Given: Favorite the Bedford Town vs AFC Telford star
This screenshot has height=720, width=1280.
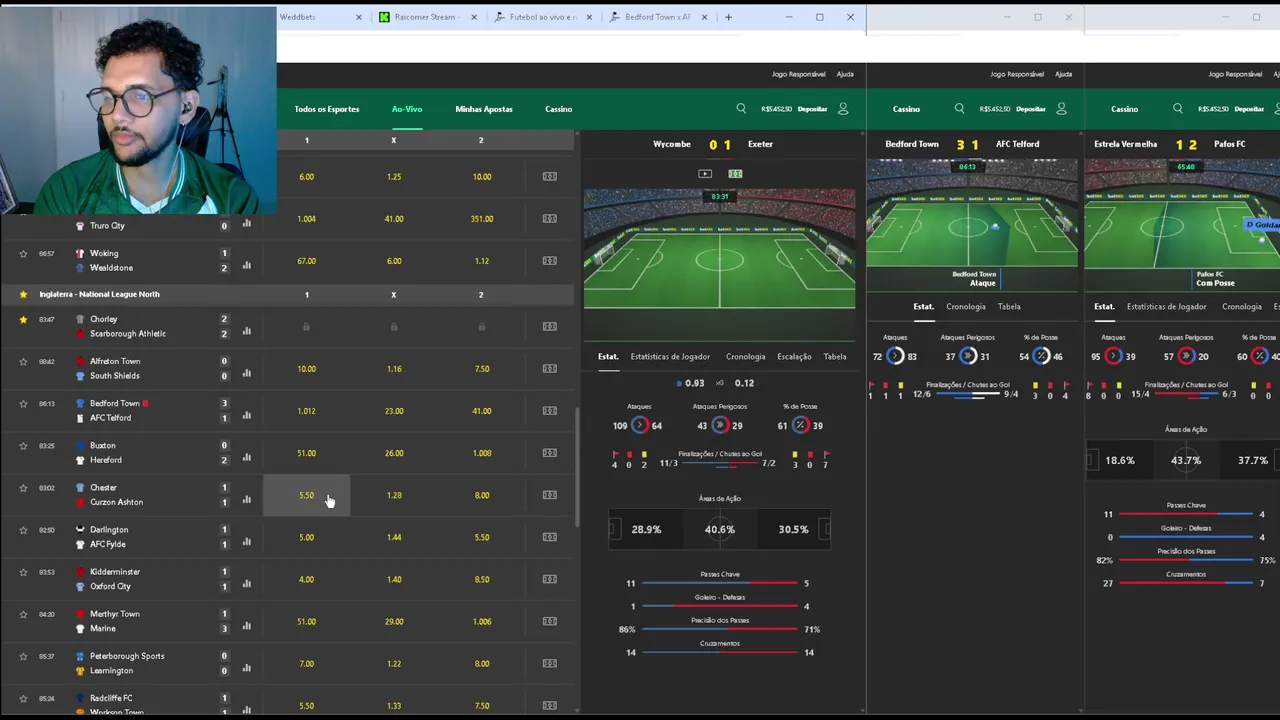Looking at the screenshot, I should 23,404.
